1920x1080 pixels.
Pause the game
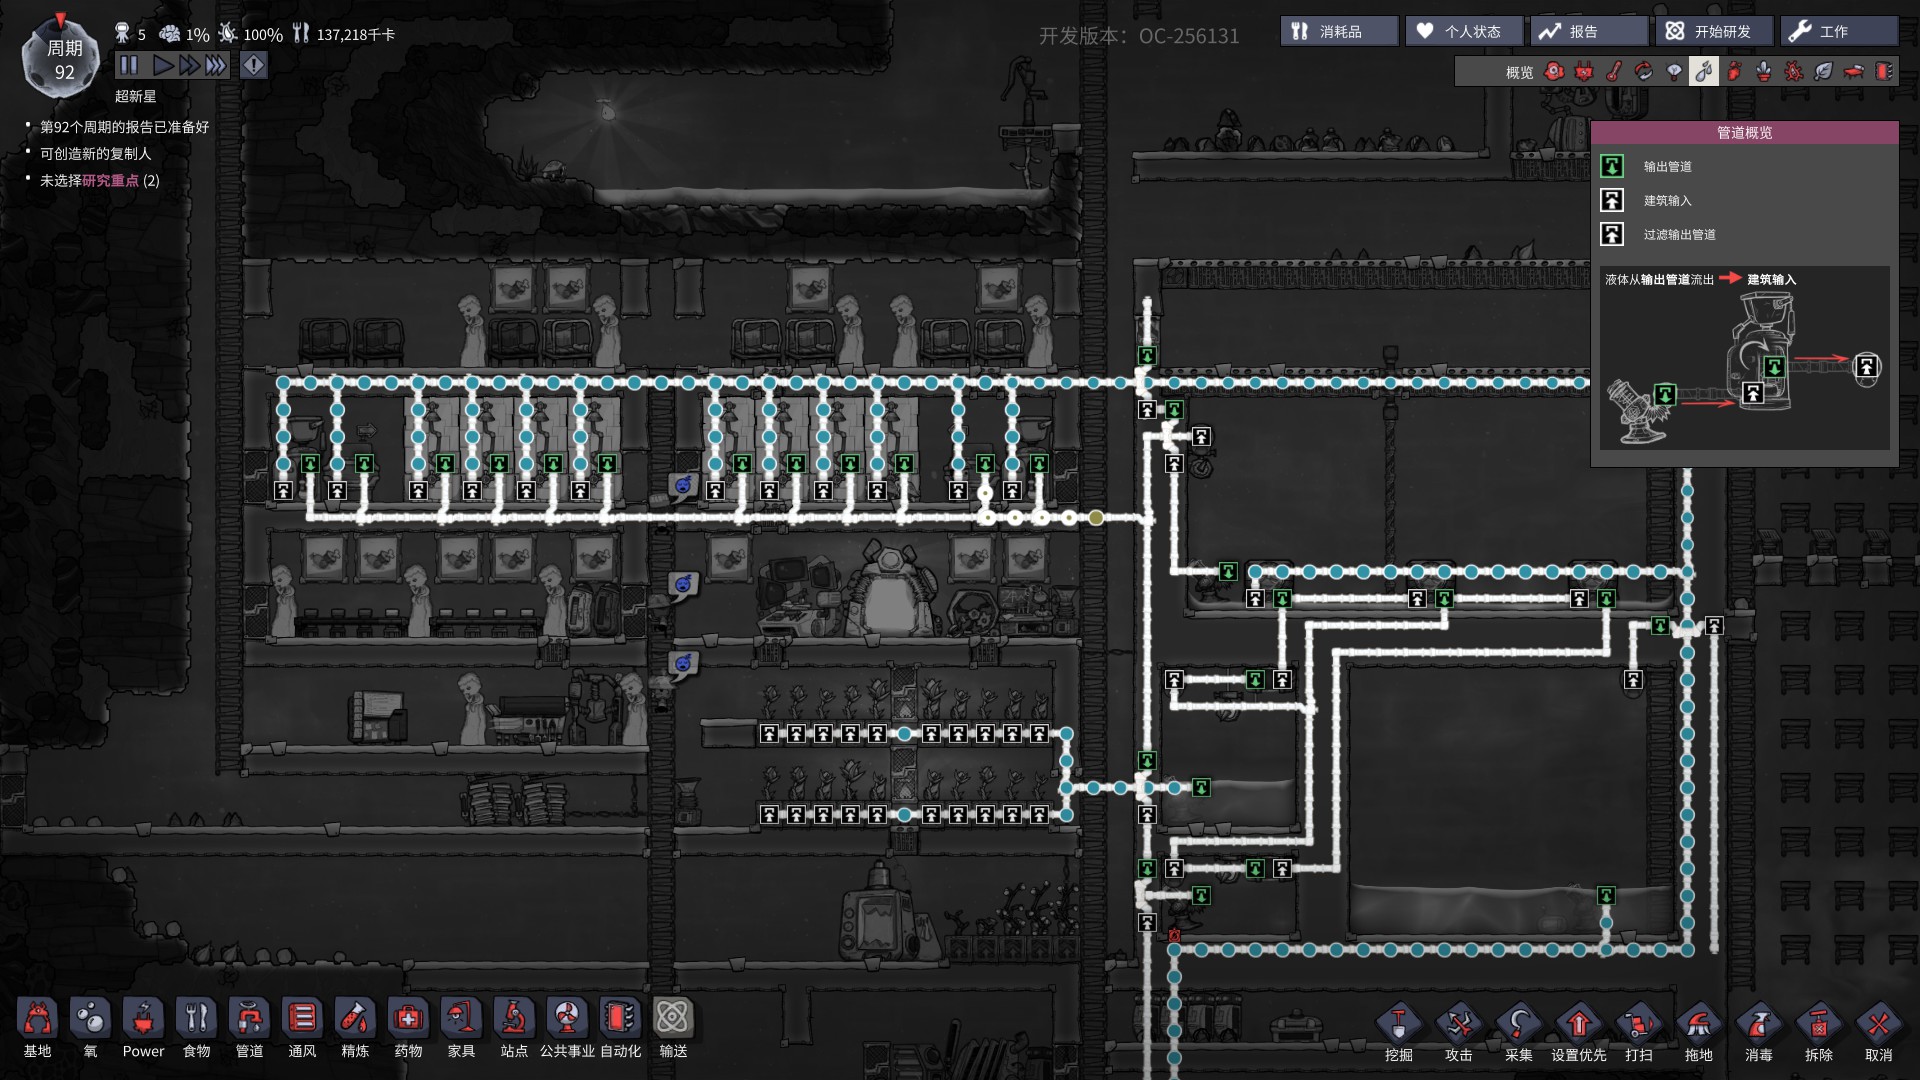[129, 66]
